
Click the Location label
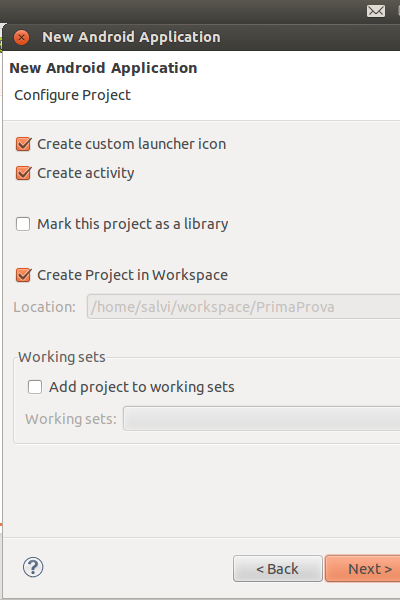tap(44, 307)
